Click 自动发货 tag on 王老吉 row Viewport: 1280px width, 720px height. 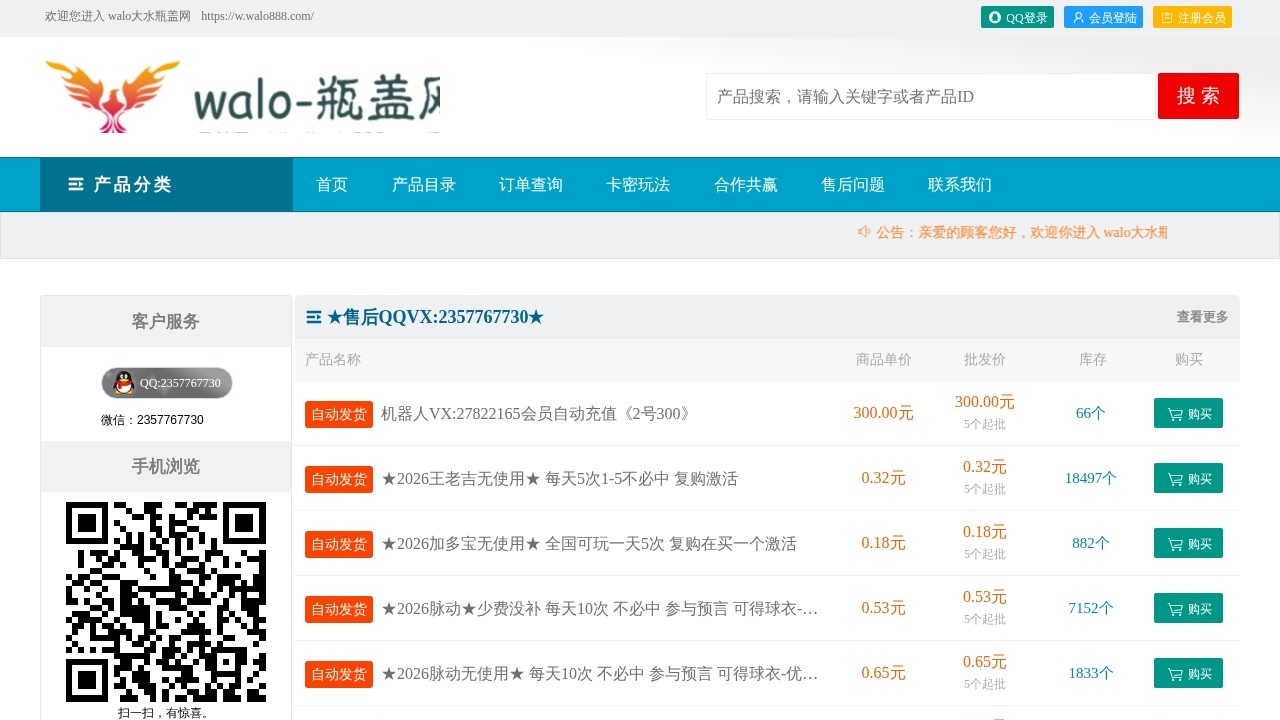click(339, 479)
